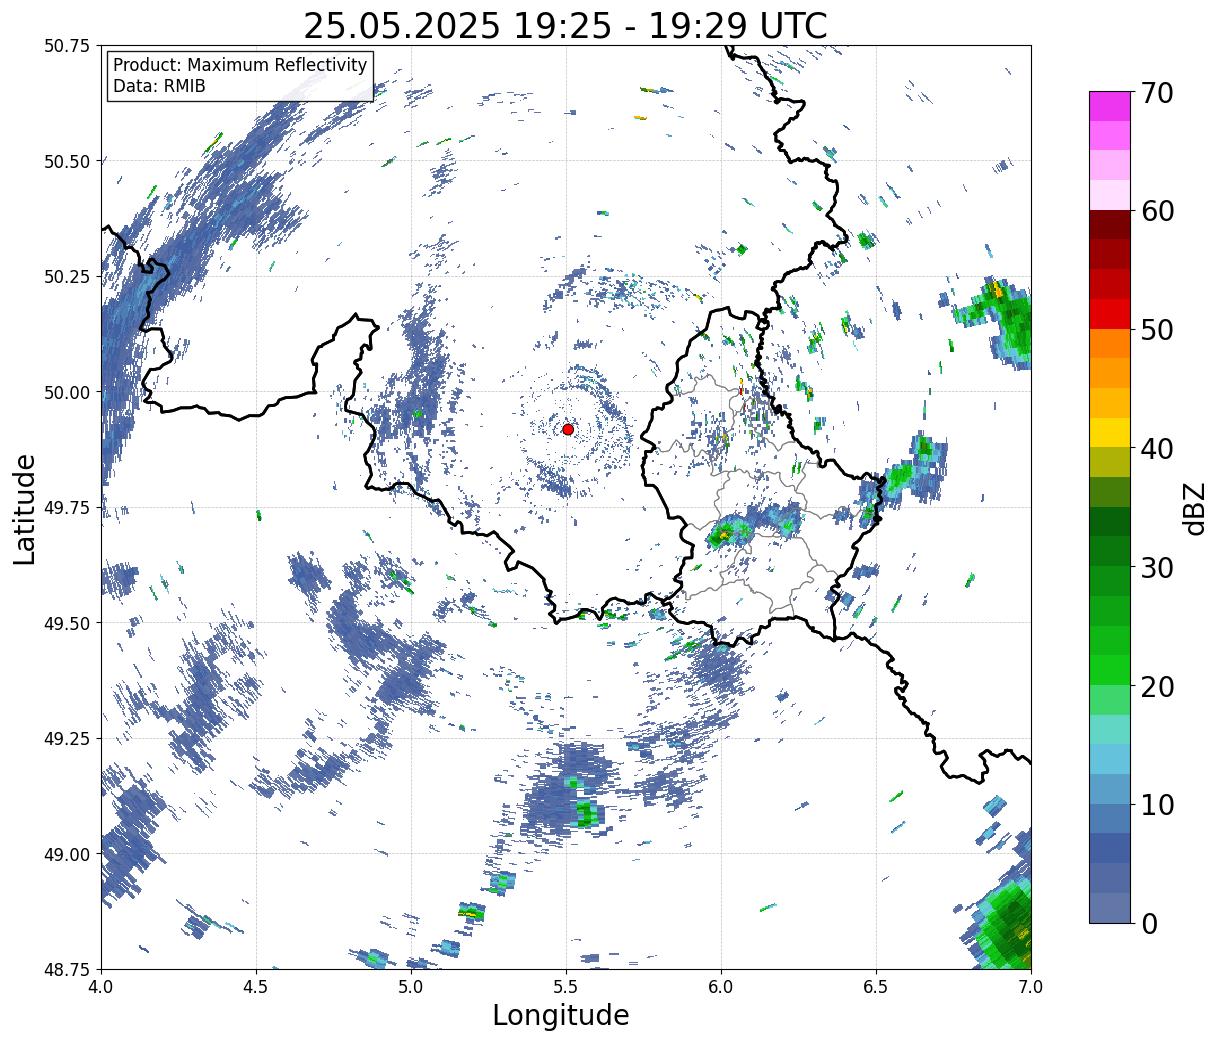
Task: Click the longitude tick label 6.0
Action: [721, 987]
